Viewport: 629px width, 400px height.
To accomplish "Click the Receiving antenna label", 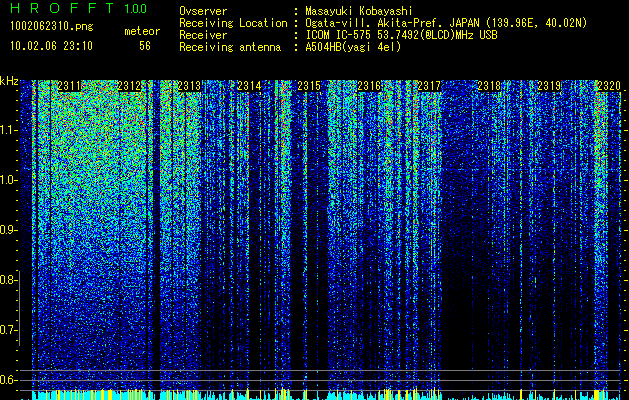I will [x=230, y=47].
